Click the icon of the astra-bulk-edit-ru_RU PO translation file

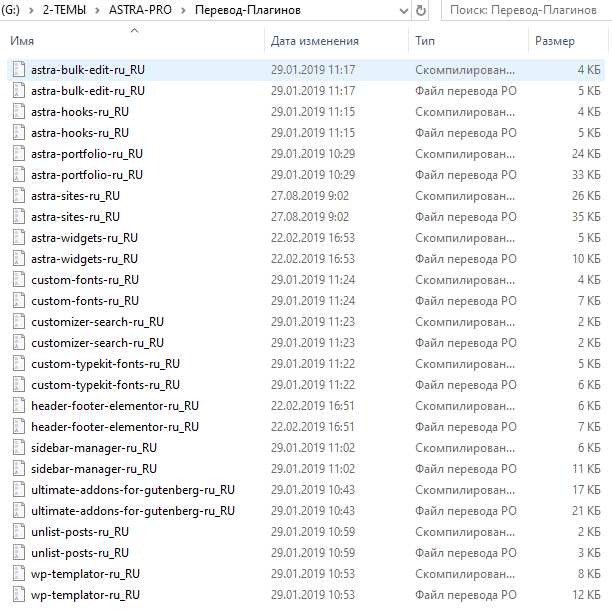click(19, 91)
